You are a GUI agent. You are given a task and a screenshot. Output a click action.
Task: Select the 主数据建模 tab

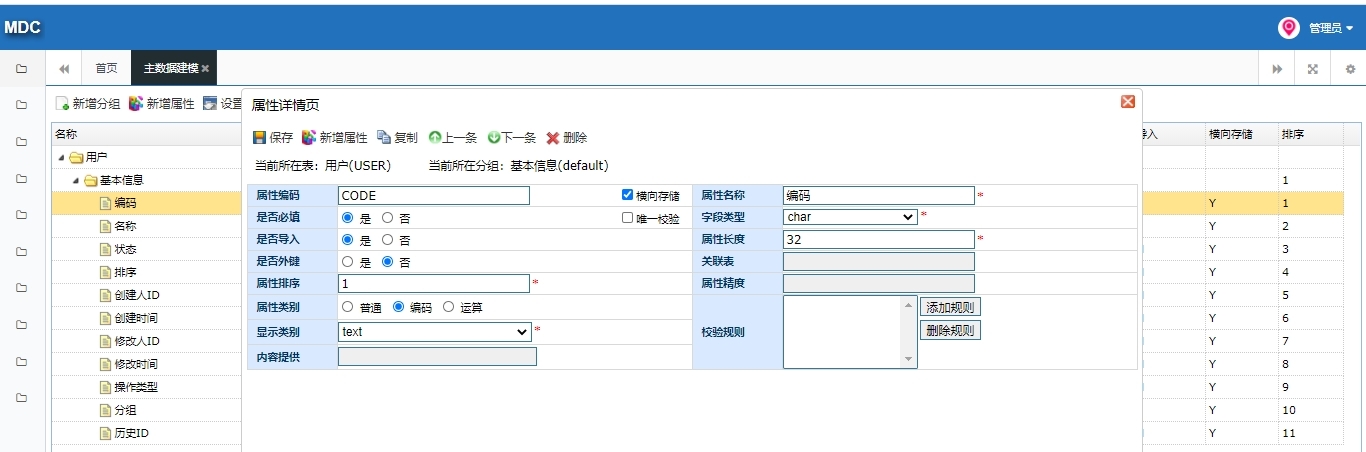(x=174, y=69)
